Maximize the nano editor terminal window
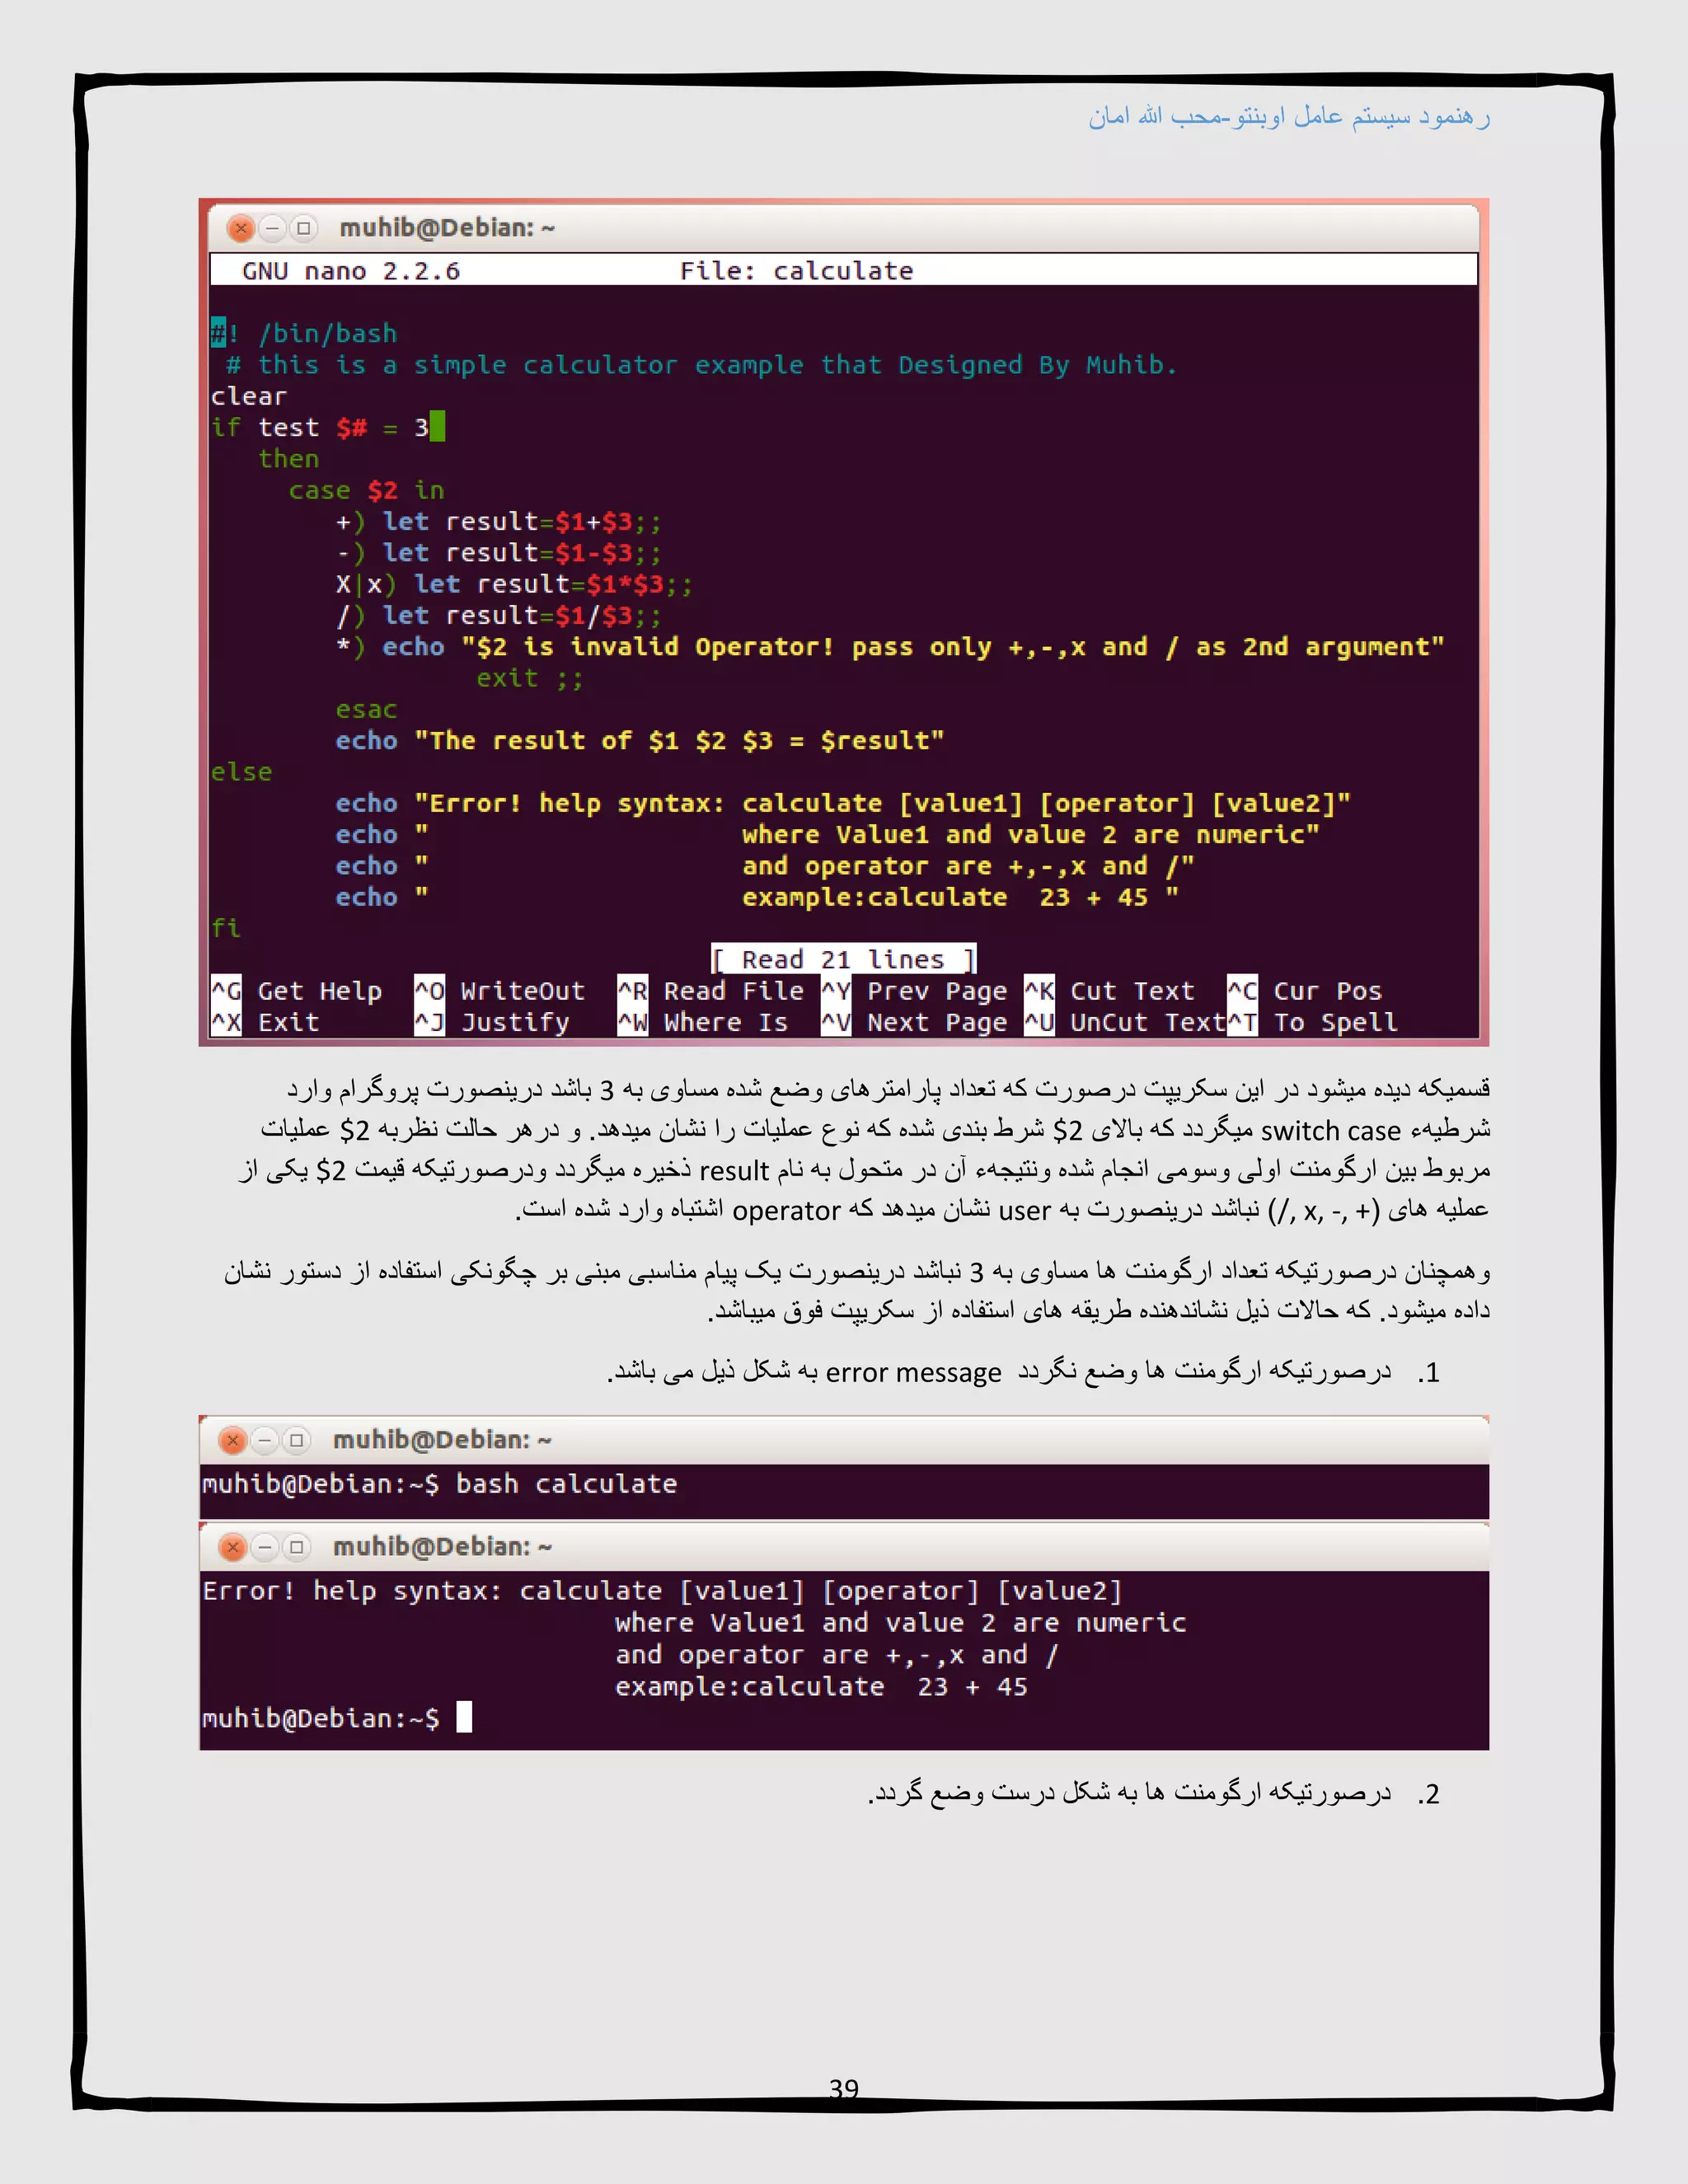This screenshot has width=1688, height=2184. (x=303, y=228)
